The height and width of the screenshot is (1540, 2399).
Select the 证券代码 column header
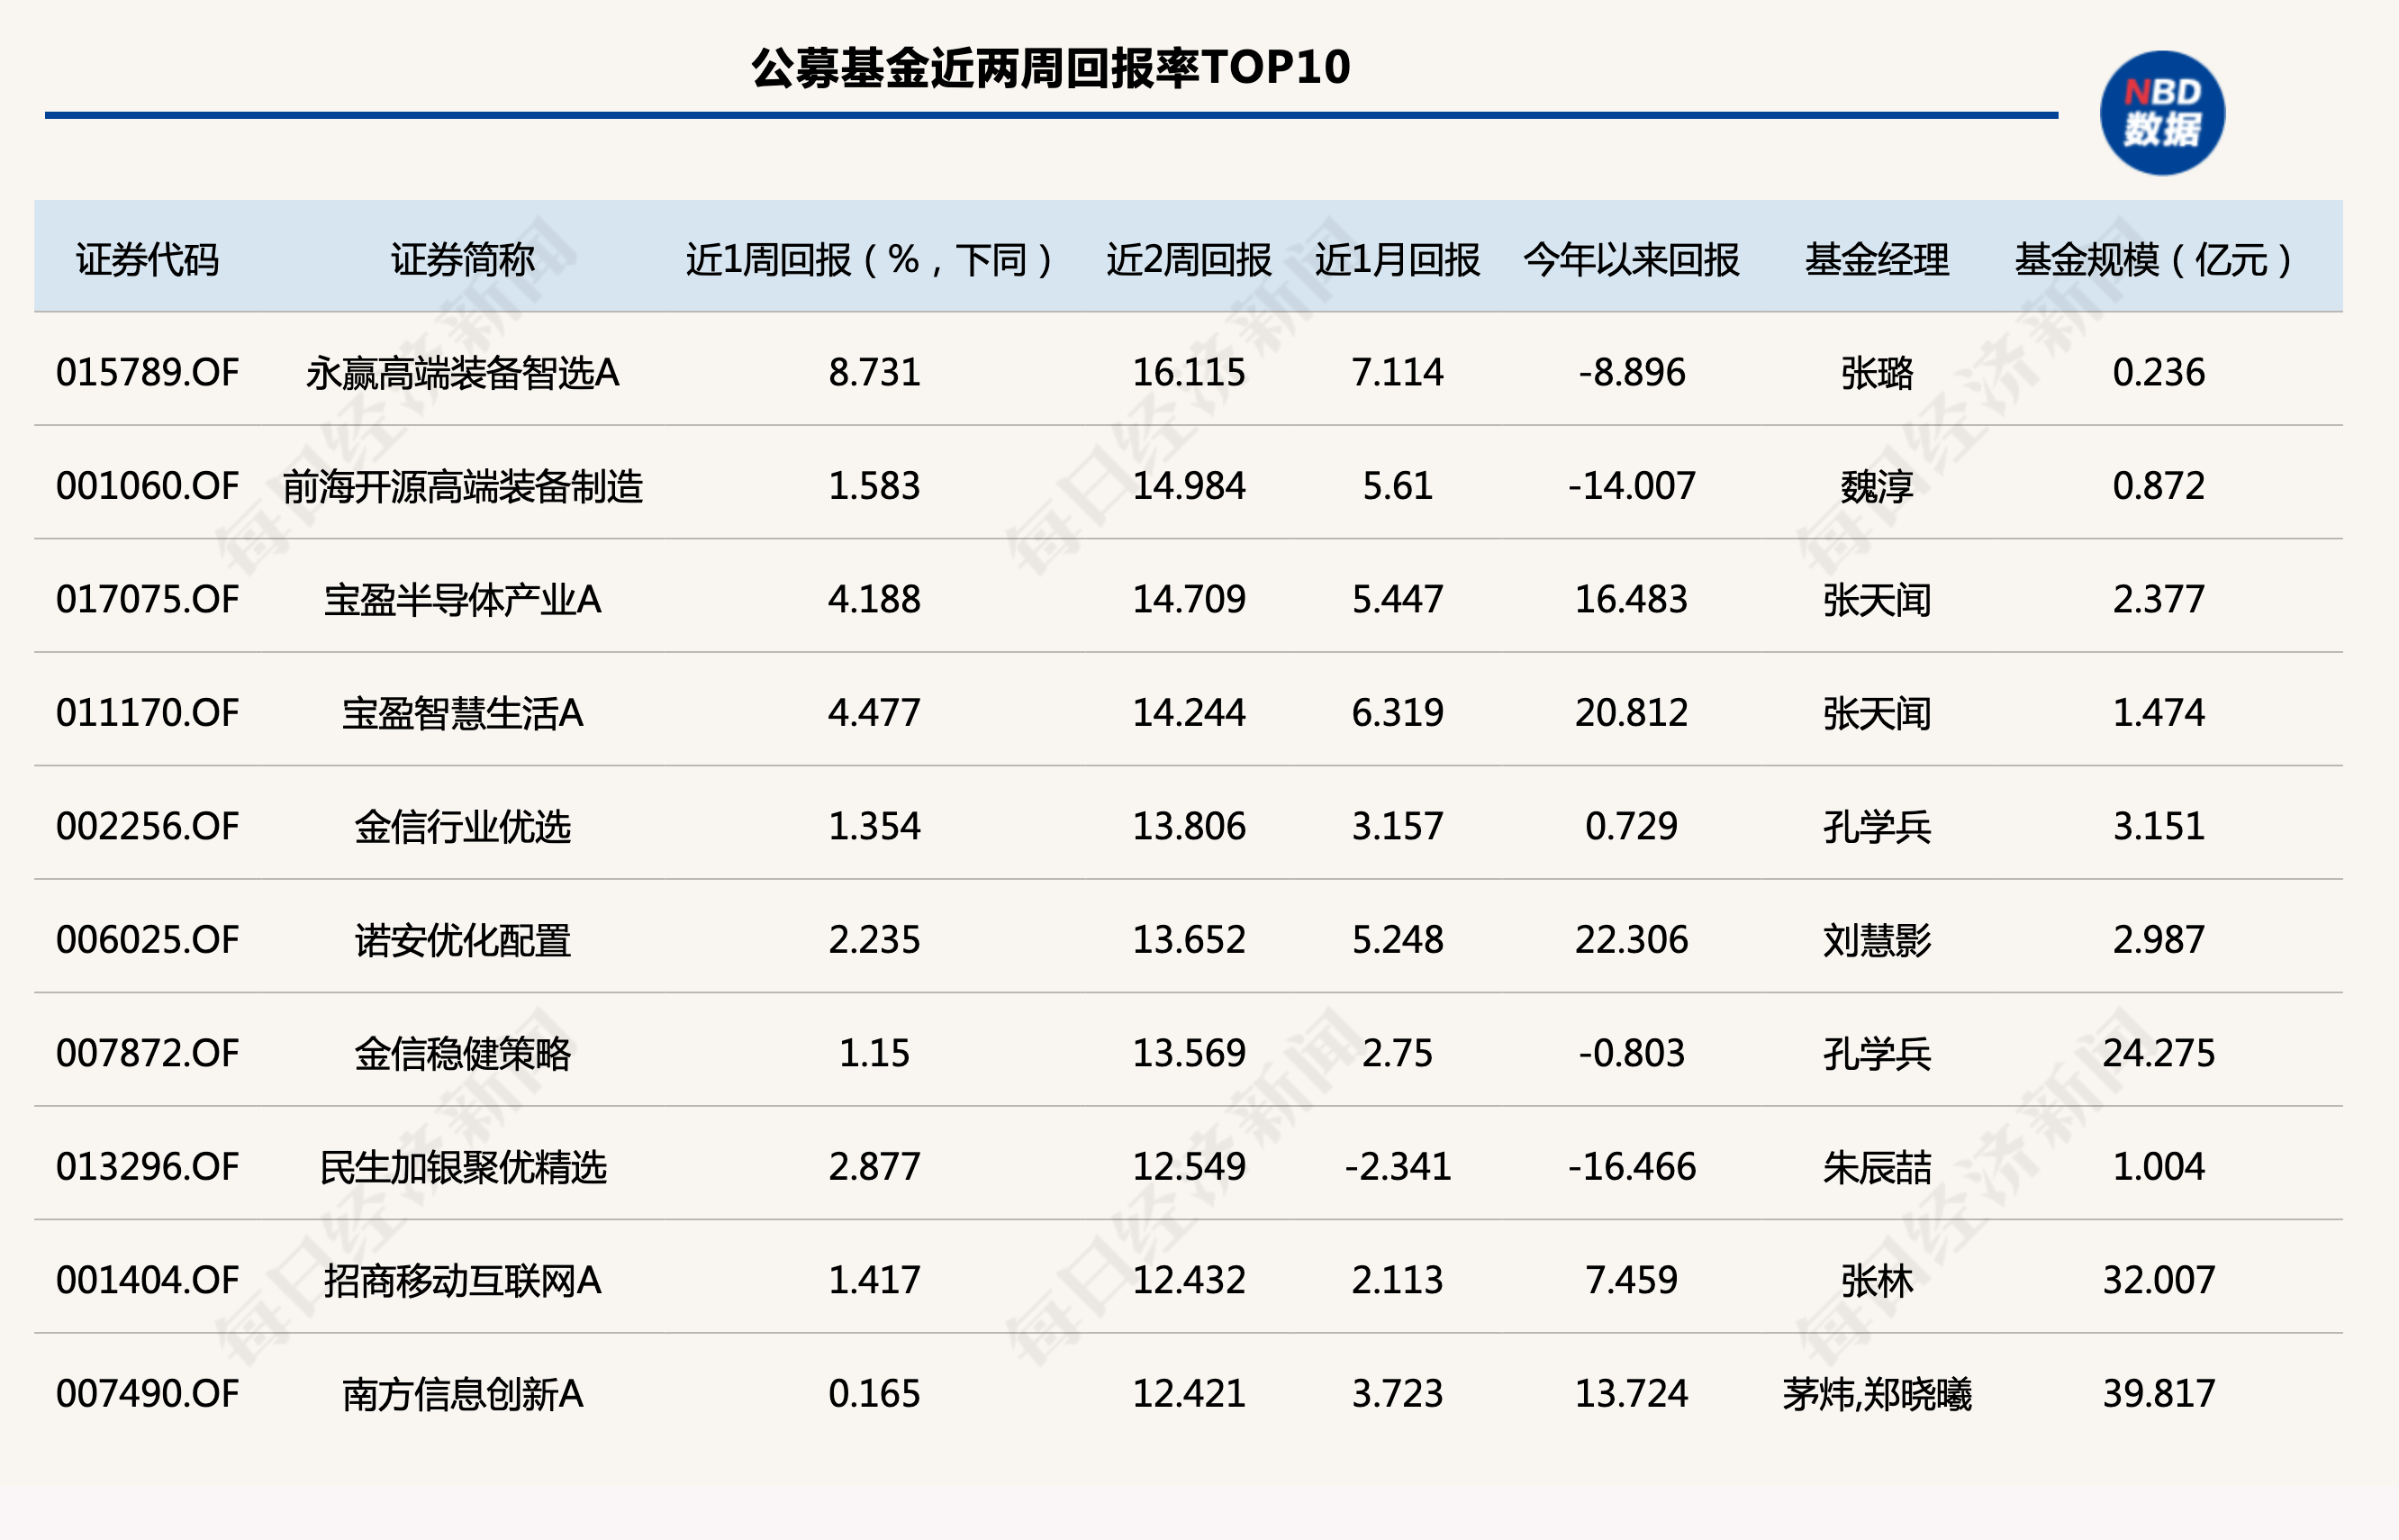point(147,260)
